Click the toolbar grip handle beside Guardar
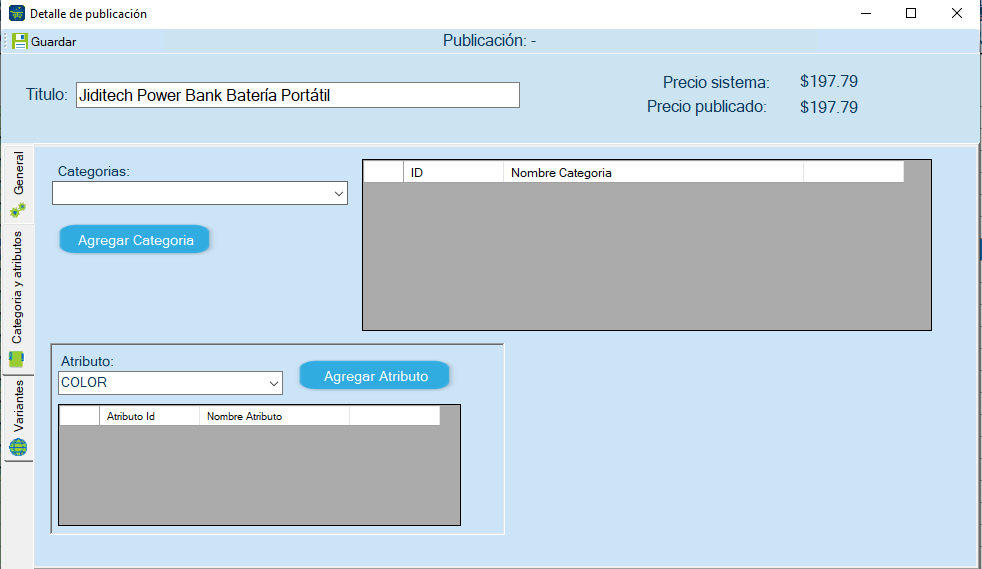 point(6,41)
